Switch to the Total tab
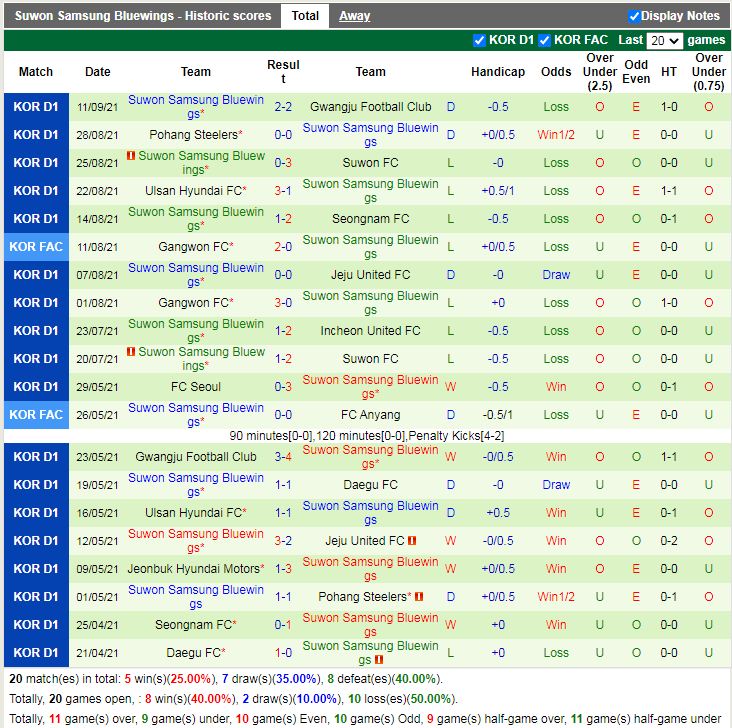This screenshot has width=732, height=728. 305,16
